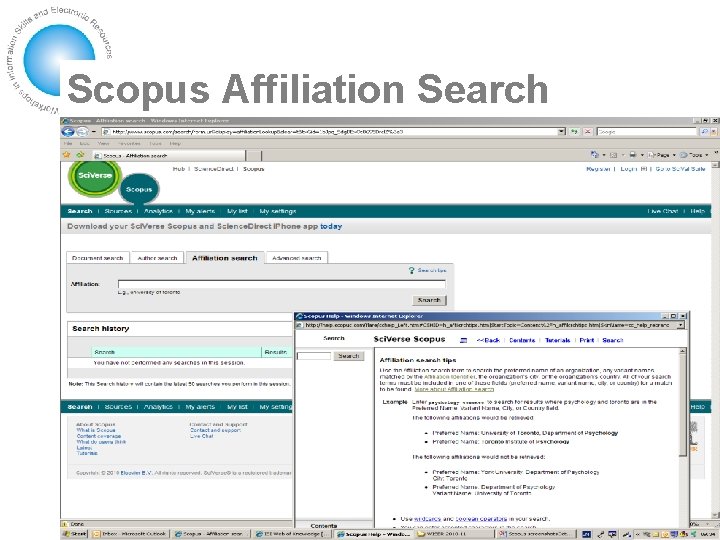Open the Favorites star in IE

pos(67,155)
